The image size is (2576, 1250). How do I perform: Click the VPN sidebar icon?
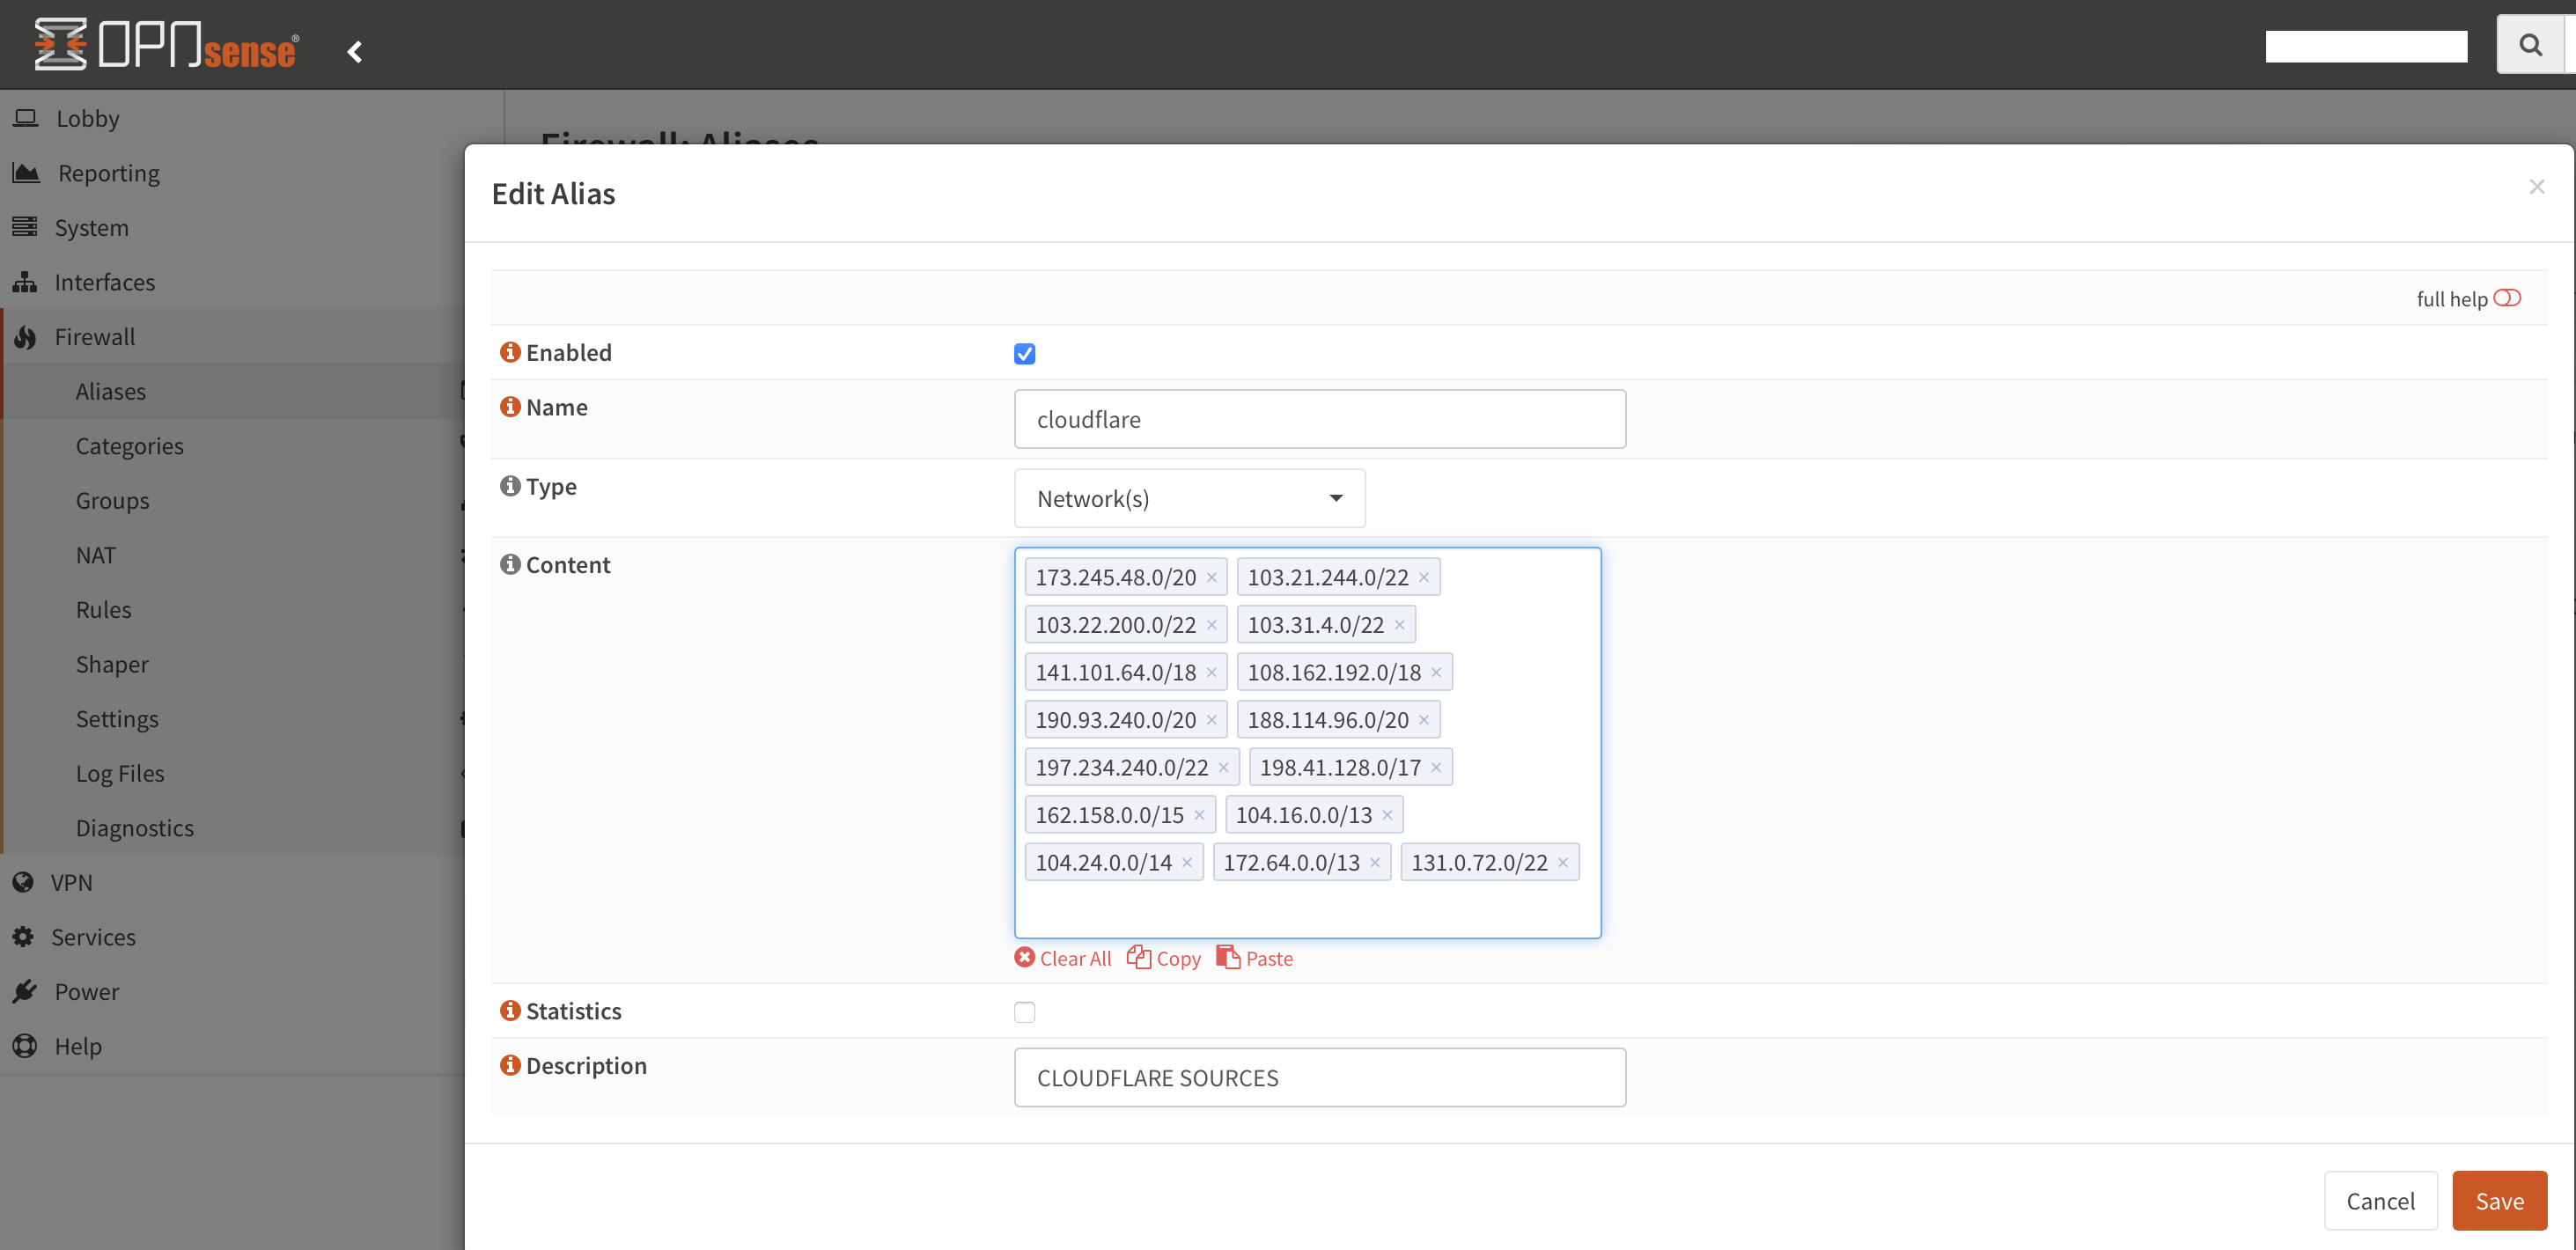26,880
